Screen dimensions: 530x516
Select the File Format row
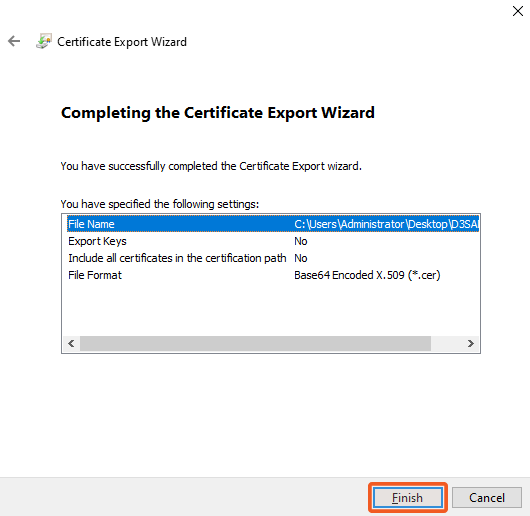273,275
